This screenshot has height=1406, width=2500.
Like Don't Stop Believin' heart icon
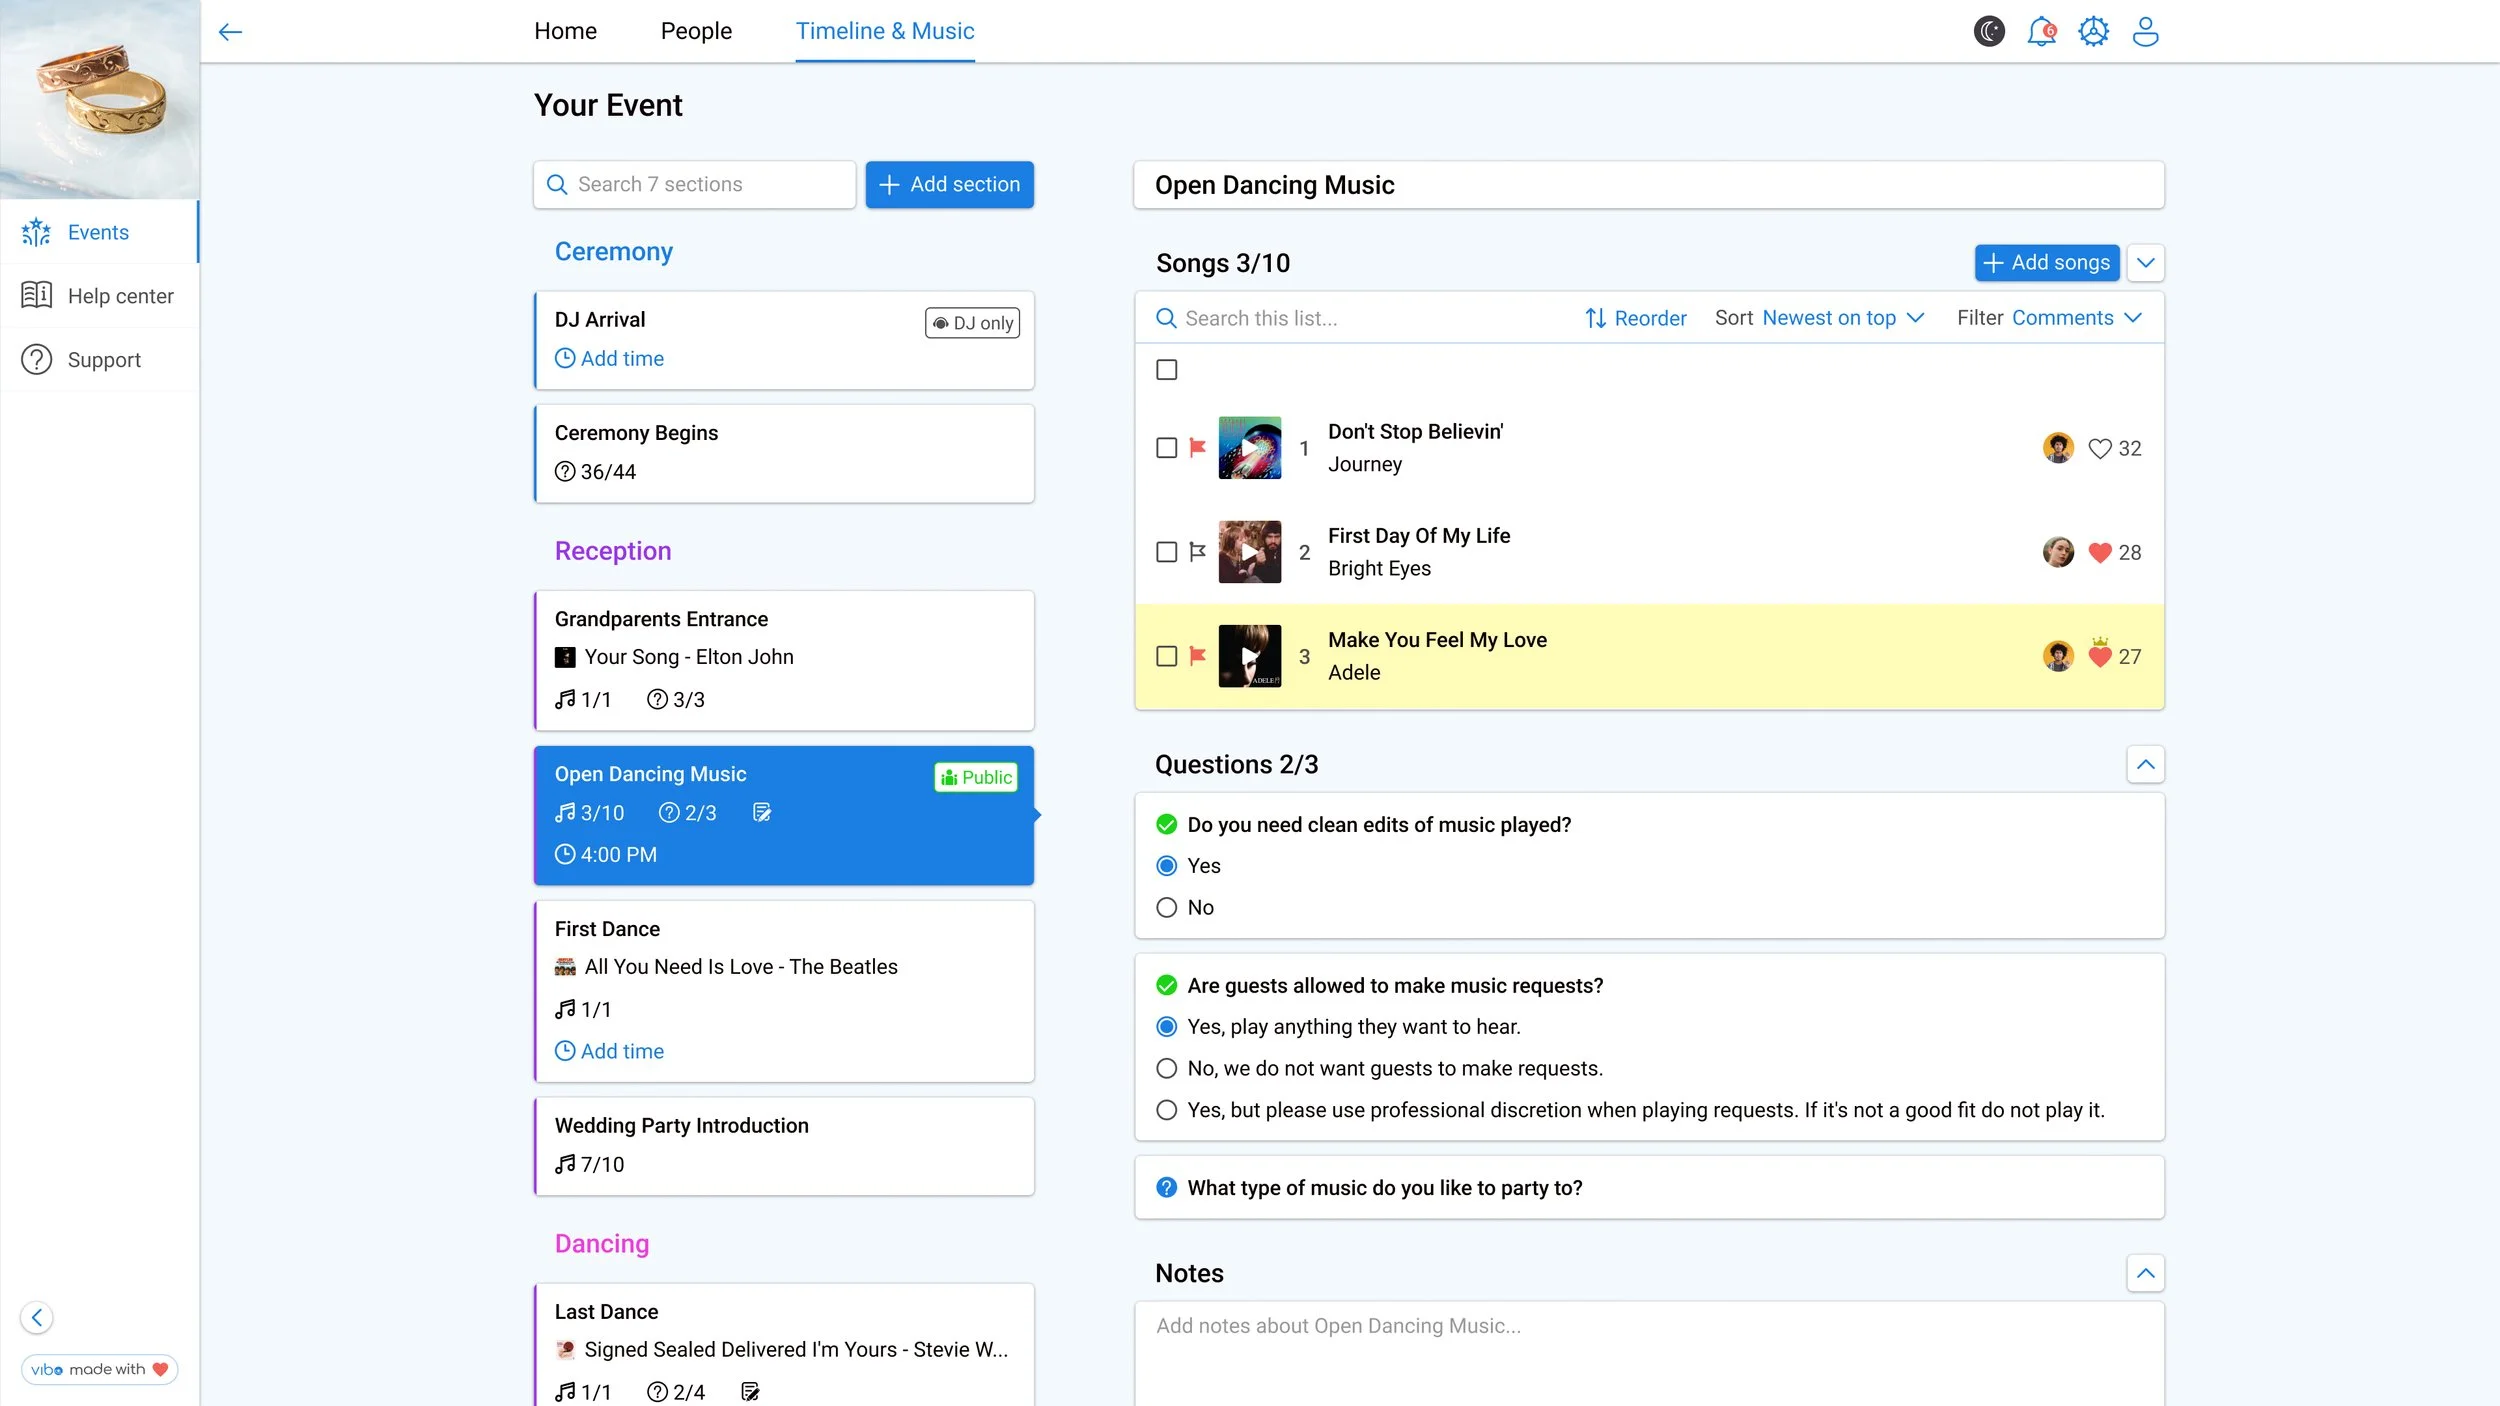(x=2100, y=448)
